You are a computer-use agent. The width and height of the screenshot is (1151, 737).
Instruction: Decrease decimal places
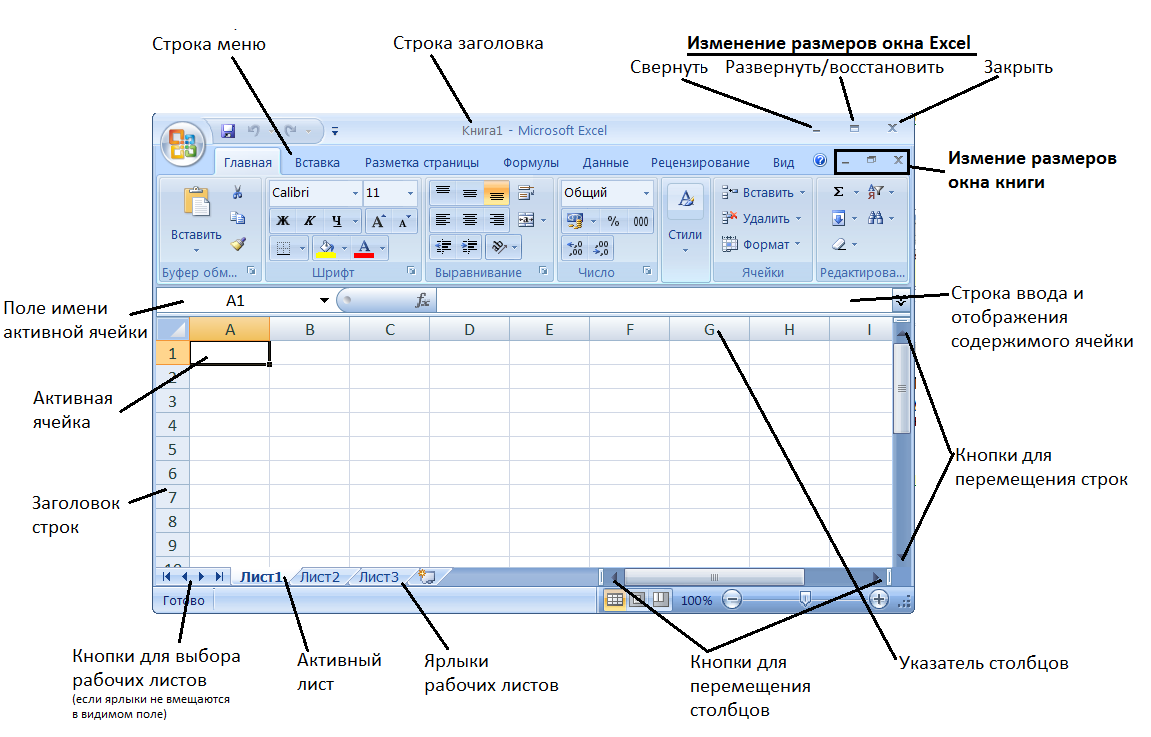click(x=601, y=248)
